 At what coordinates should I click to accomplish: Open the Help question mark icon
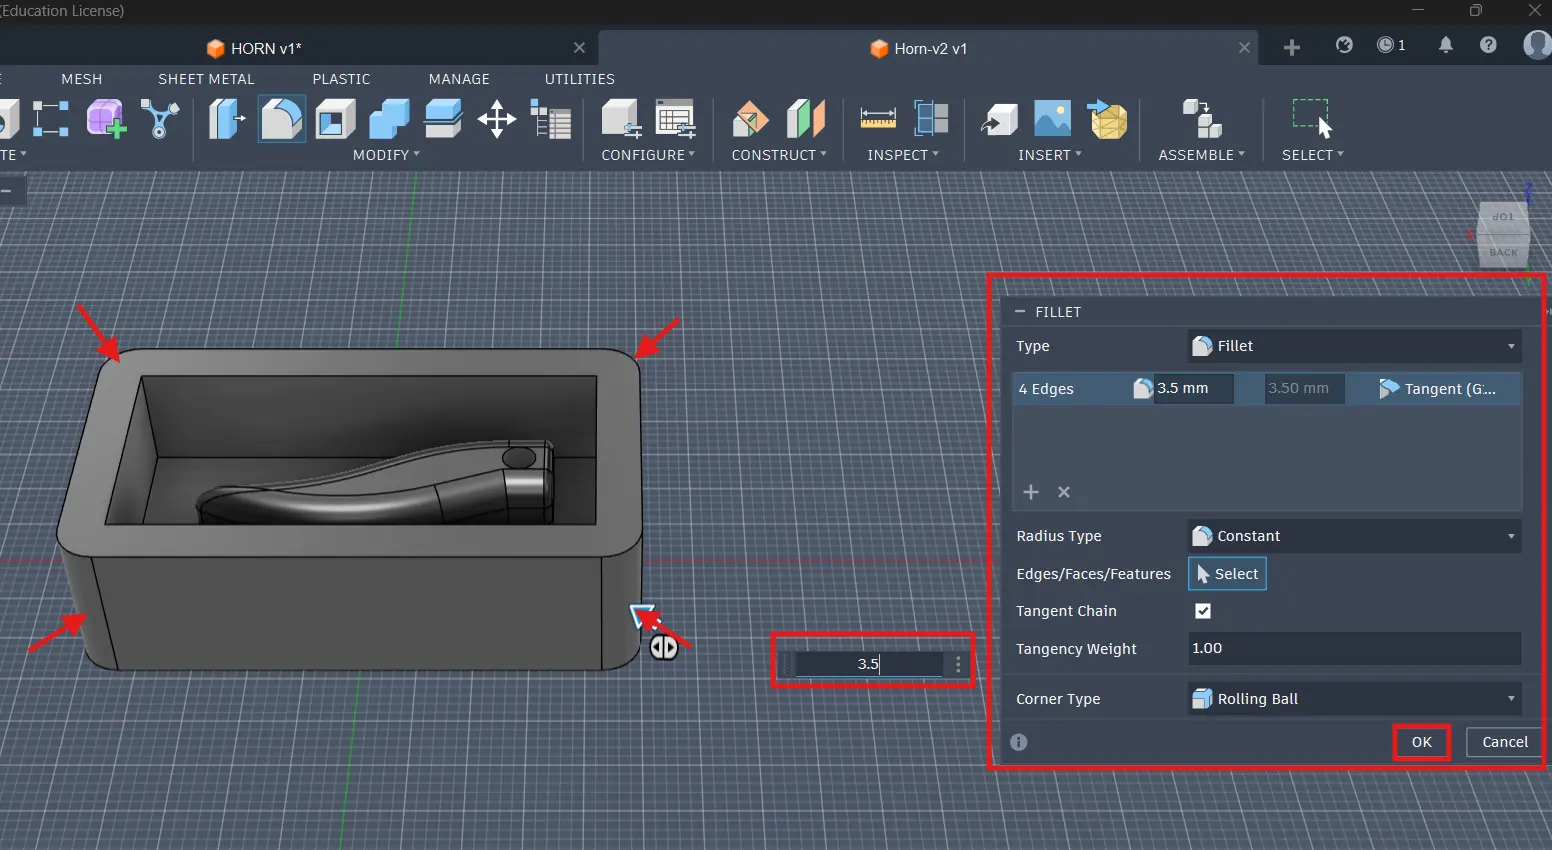pos(1488,45)
